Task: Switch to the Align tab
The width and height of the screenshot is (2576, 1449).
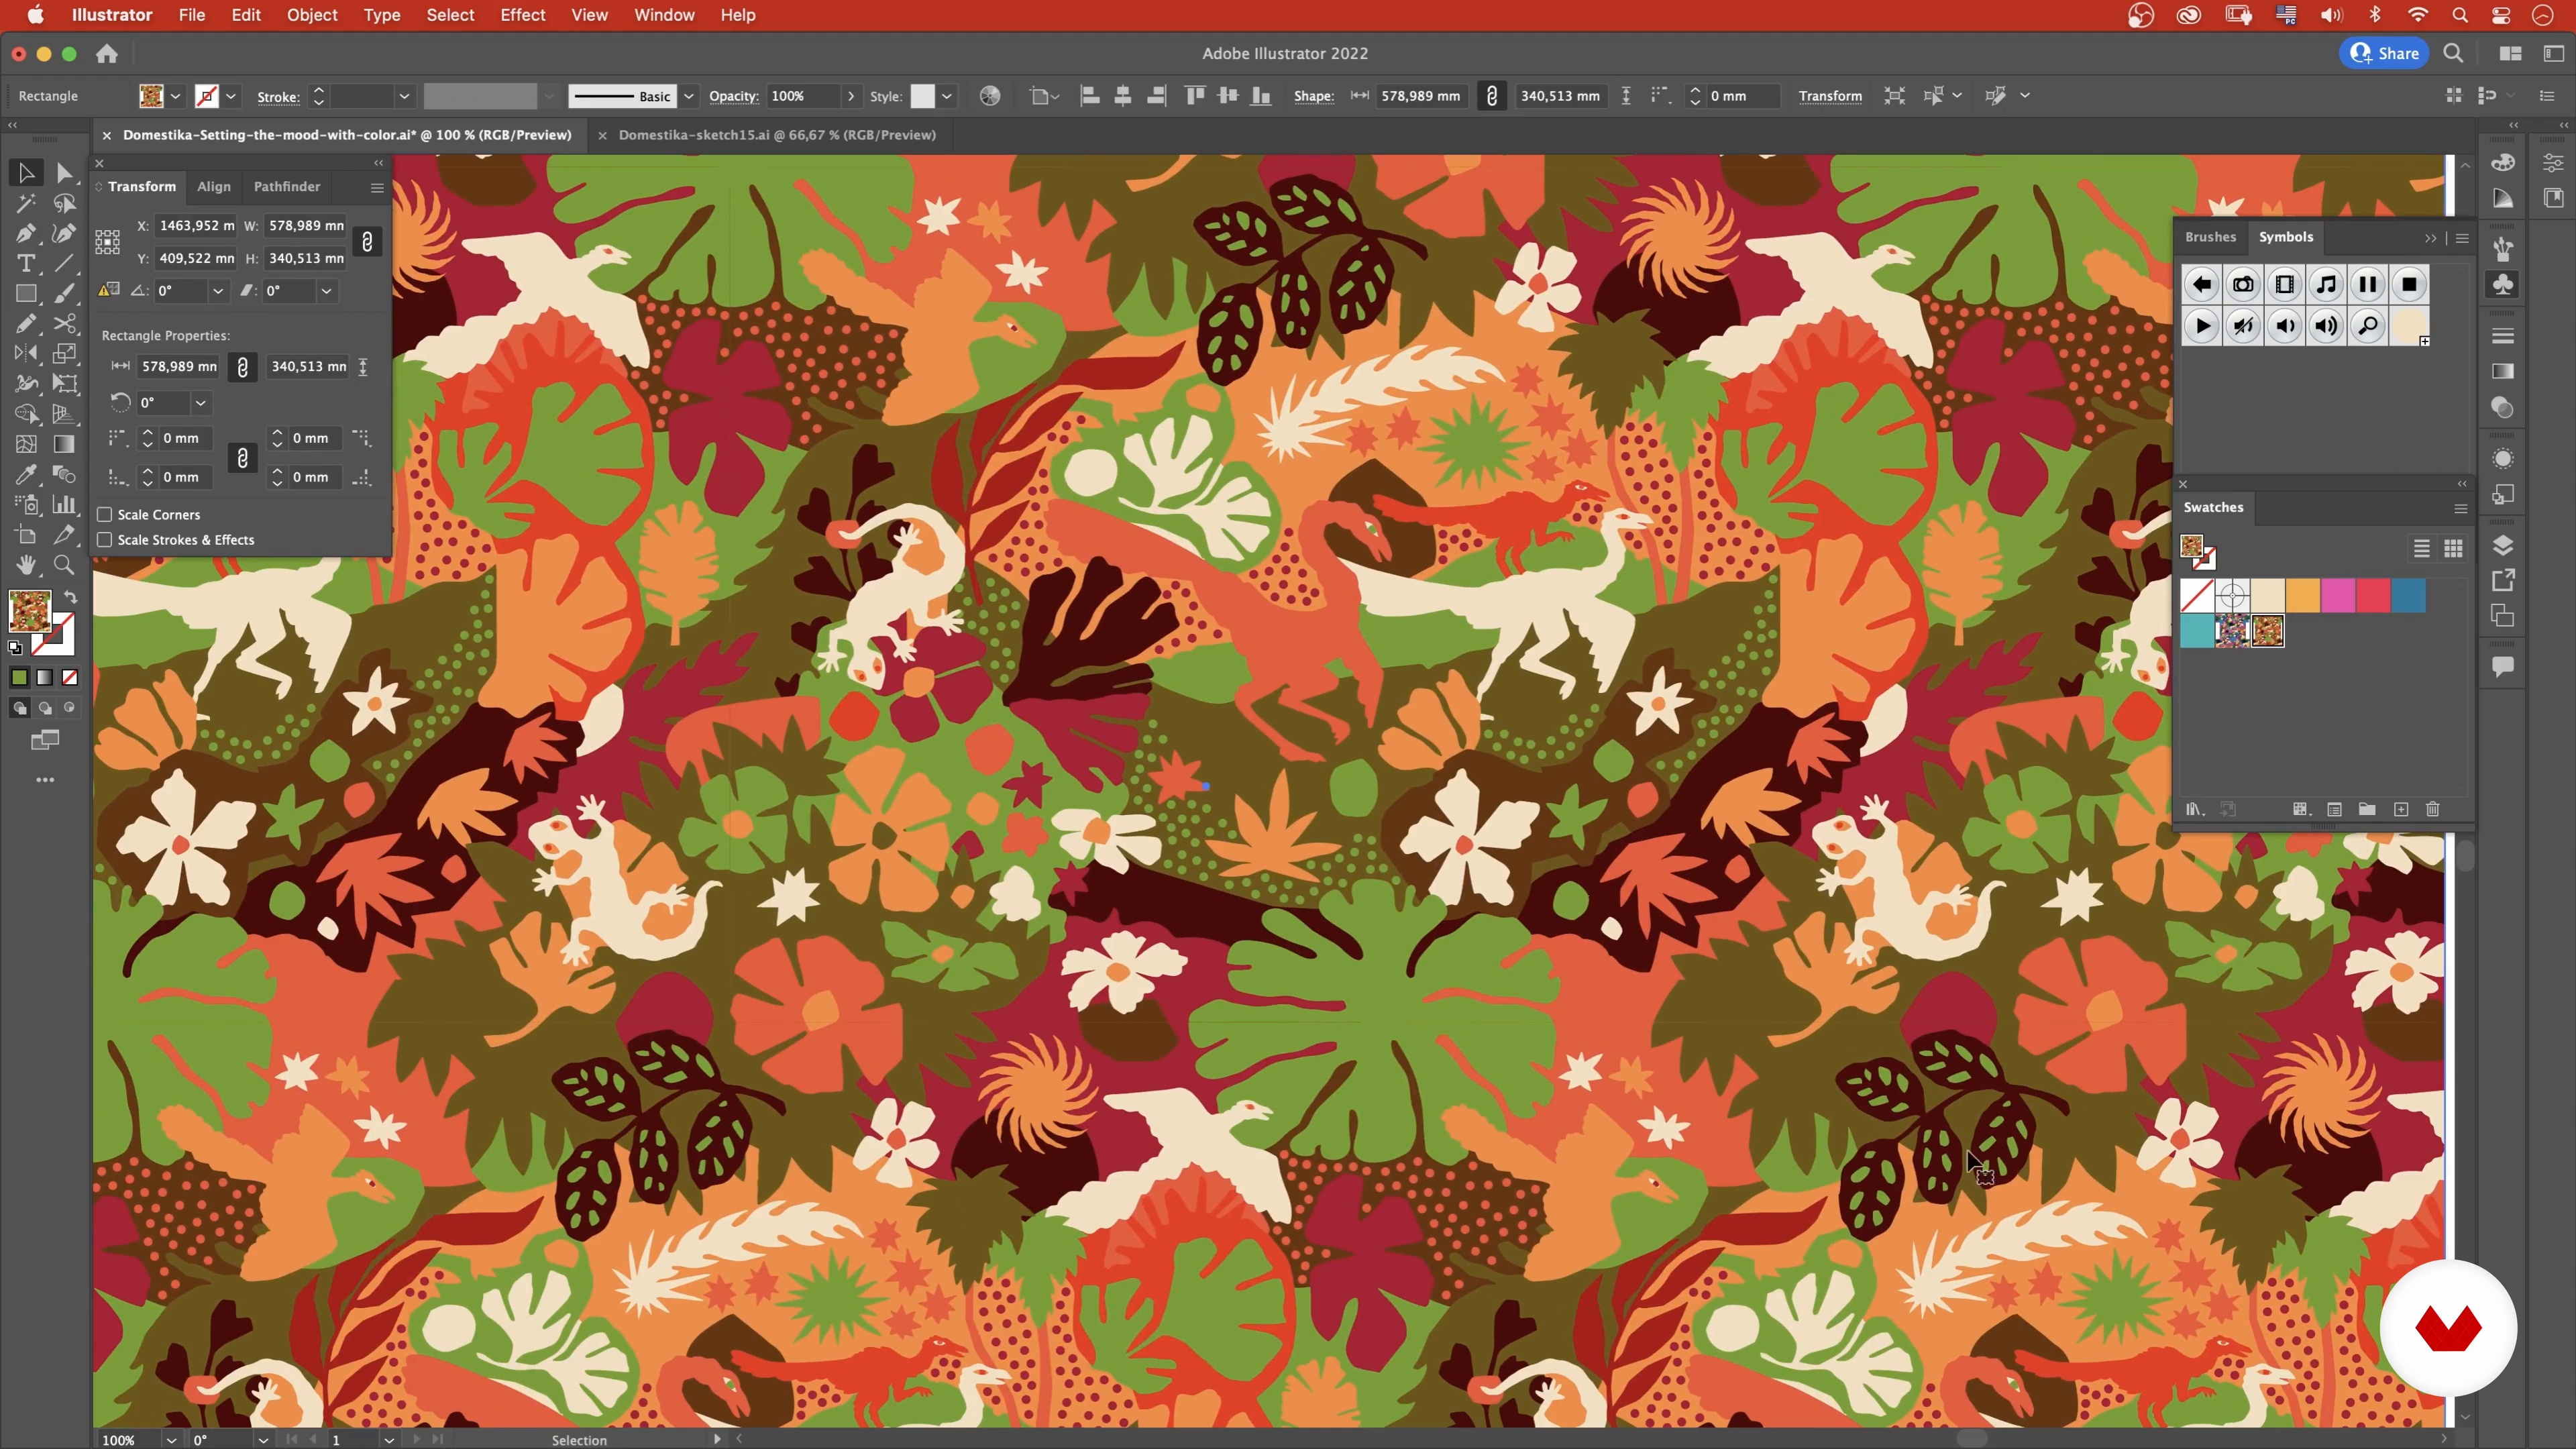Action: click(x=213, y=187)
